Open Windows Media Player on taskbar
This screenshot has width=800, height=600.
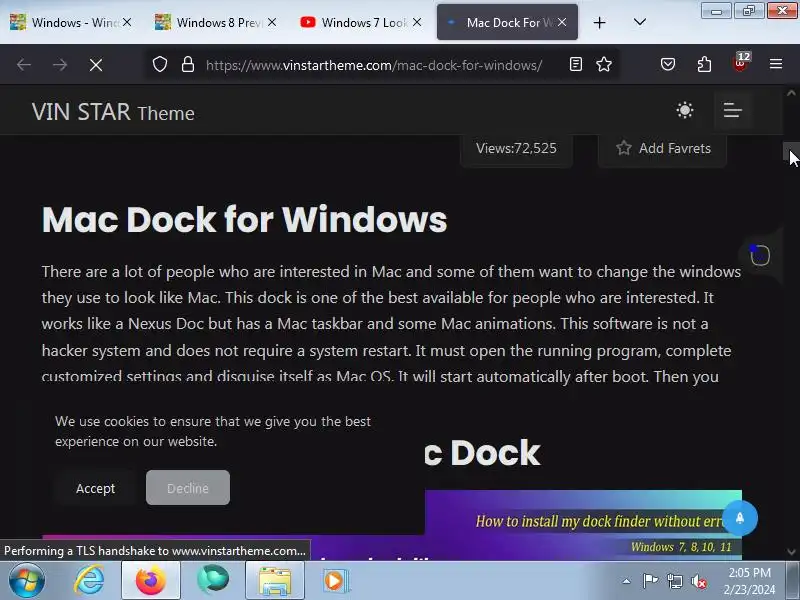tap(335, 581)
